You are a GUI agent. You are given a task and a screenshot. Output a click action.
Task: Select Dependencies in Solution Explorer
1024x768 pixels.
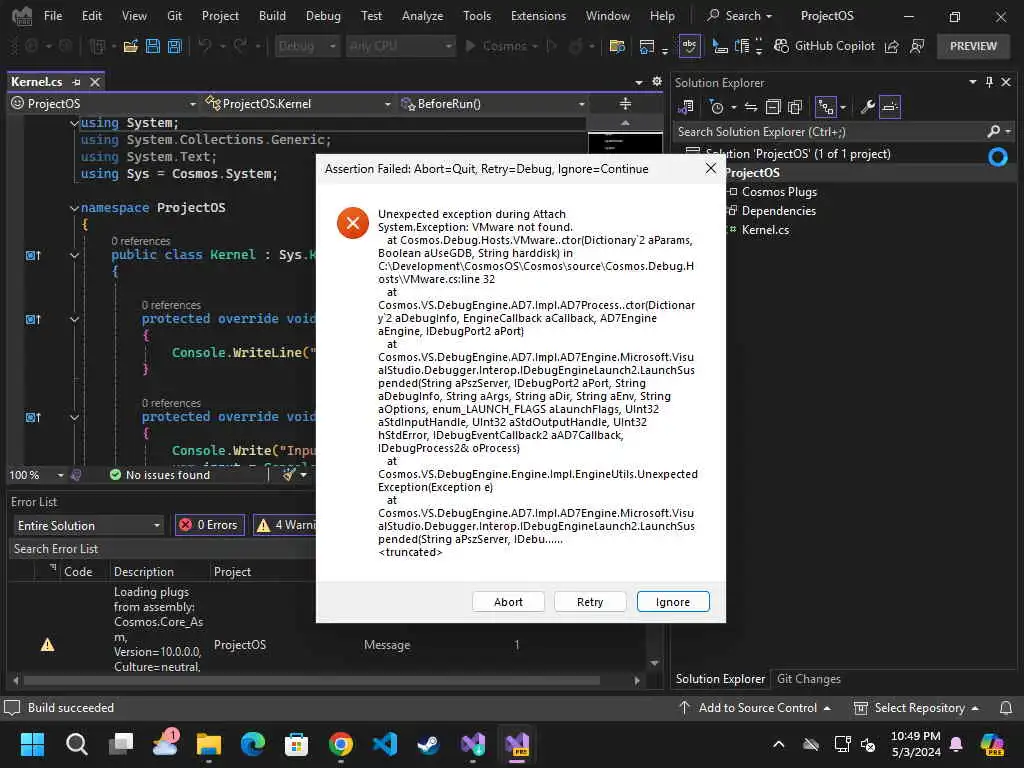point(778,210)
